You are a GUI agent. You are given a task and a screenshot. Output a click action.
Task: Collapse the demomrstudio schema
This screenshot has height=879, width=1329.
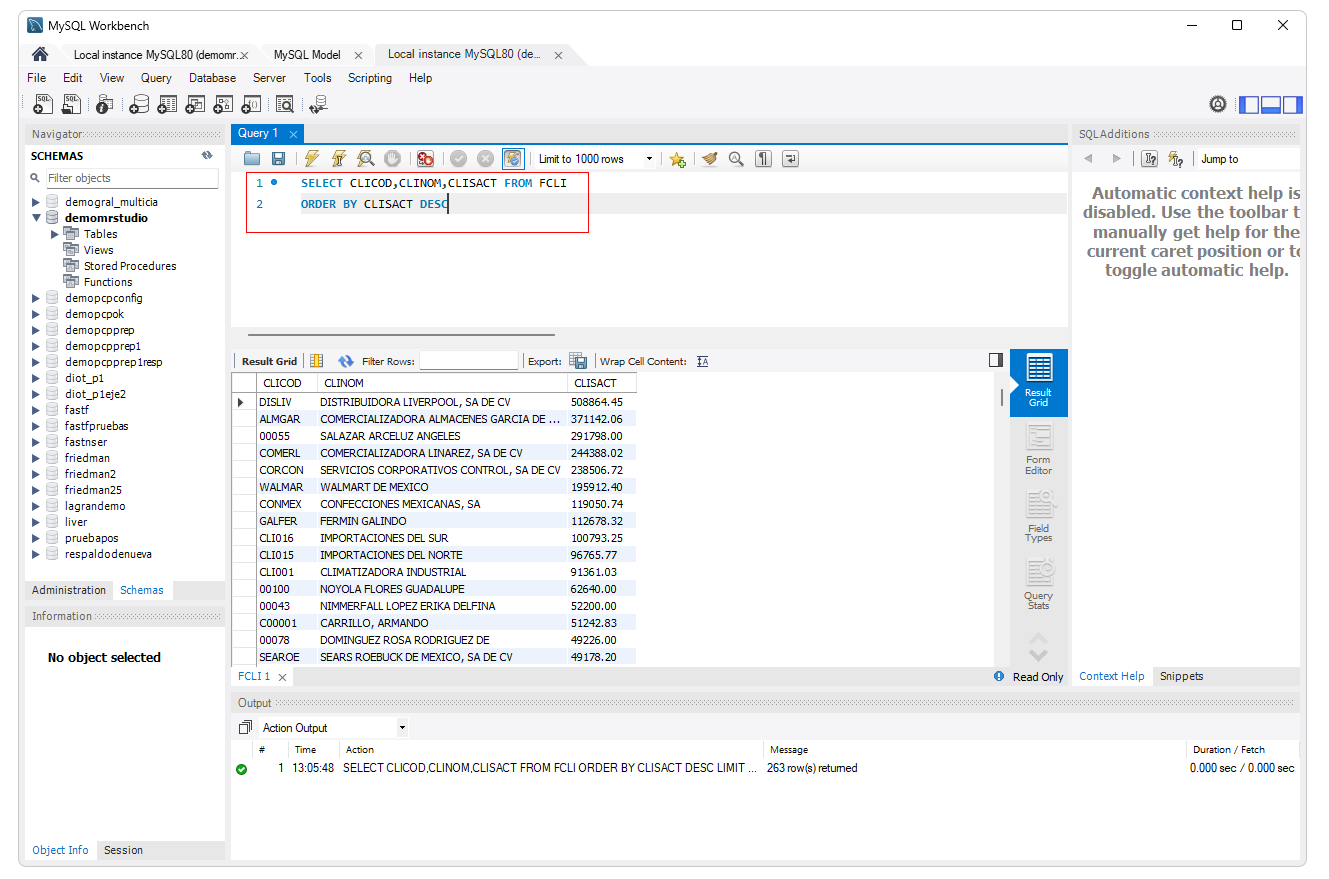tap(37, 218)
